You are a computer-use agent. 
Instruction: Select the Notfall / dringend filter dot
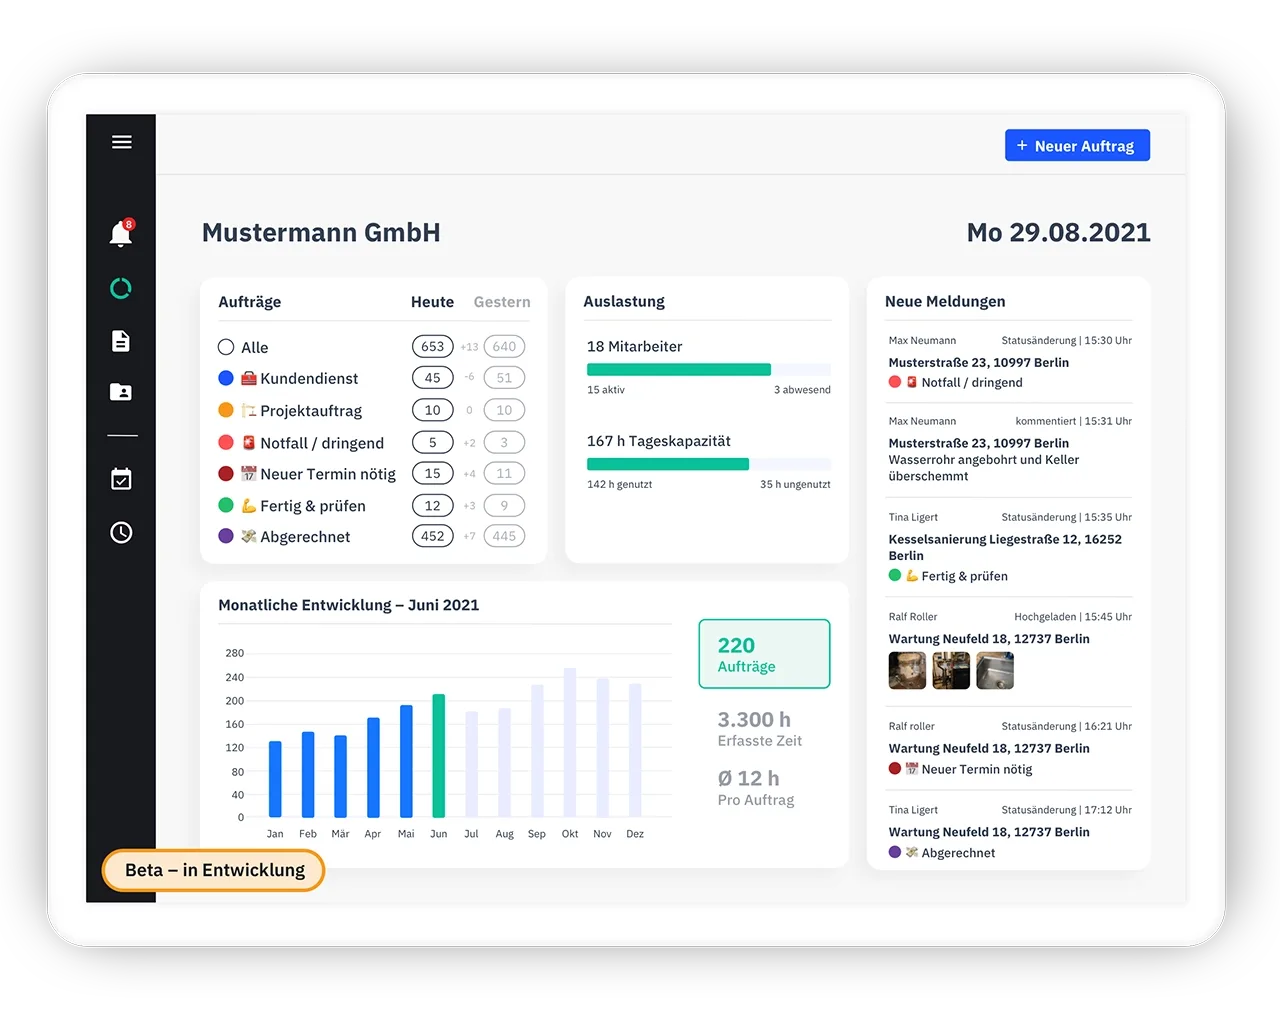click(x=226, y=442)
